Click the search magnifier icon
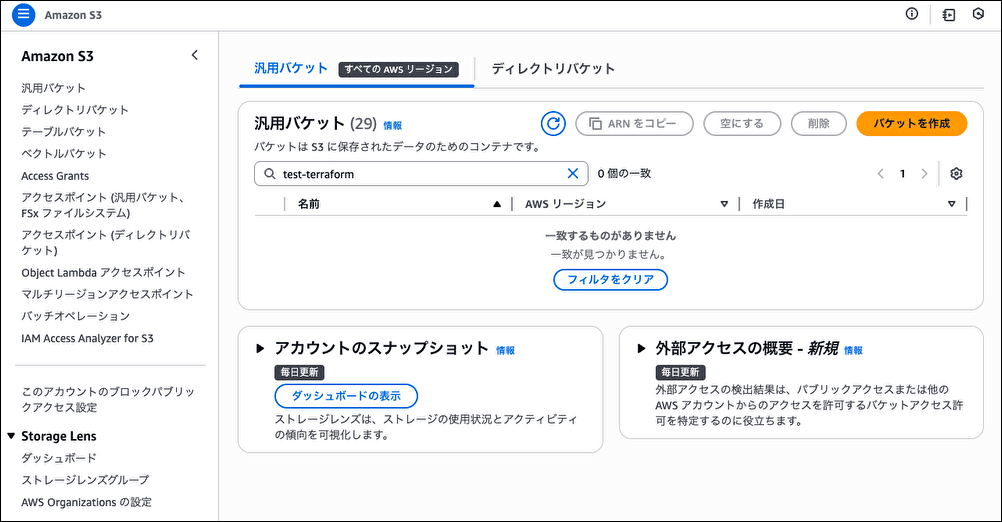1002x522 pixels. pyautogui.click(x=270, y=174)
